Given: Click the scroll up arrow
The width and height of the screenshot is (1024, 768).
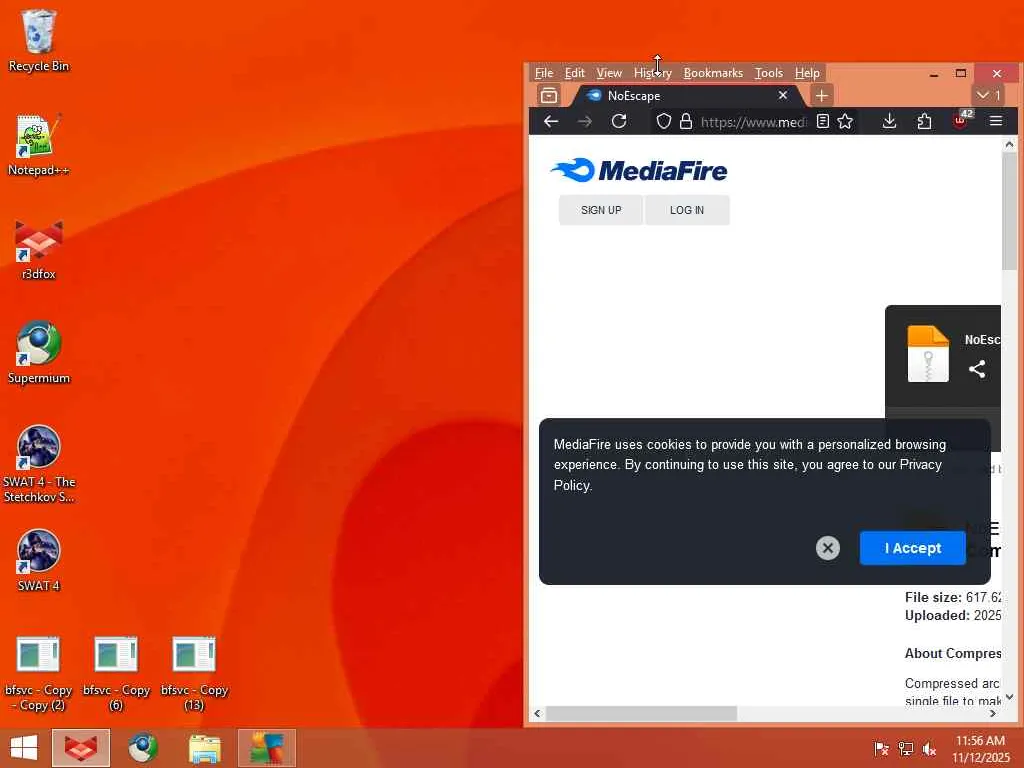Looking at the screenshot, I should [1010, 144].
